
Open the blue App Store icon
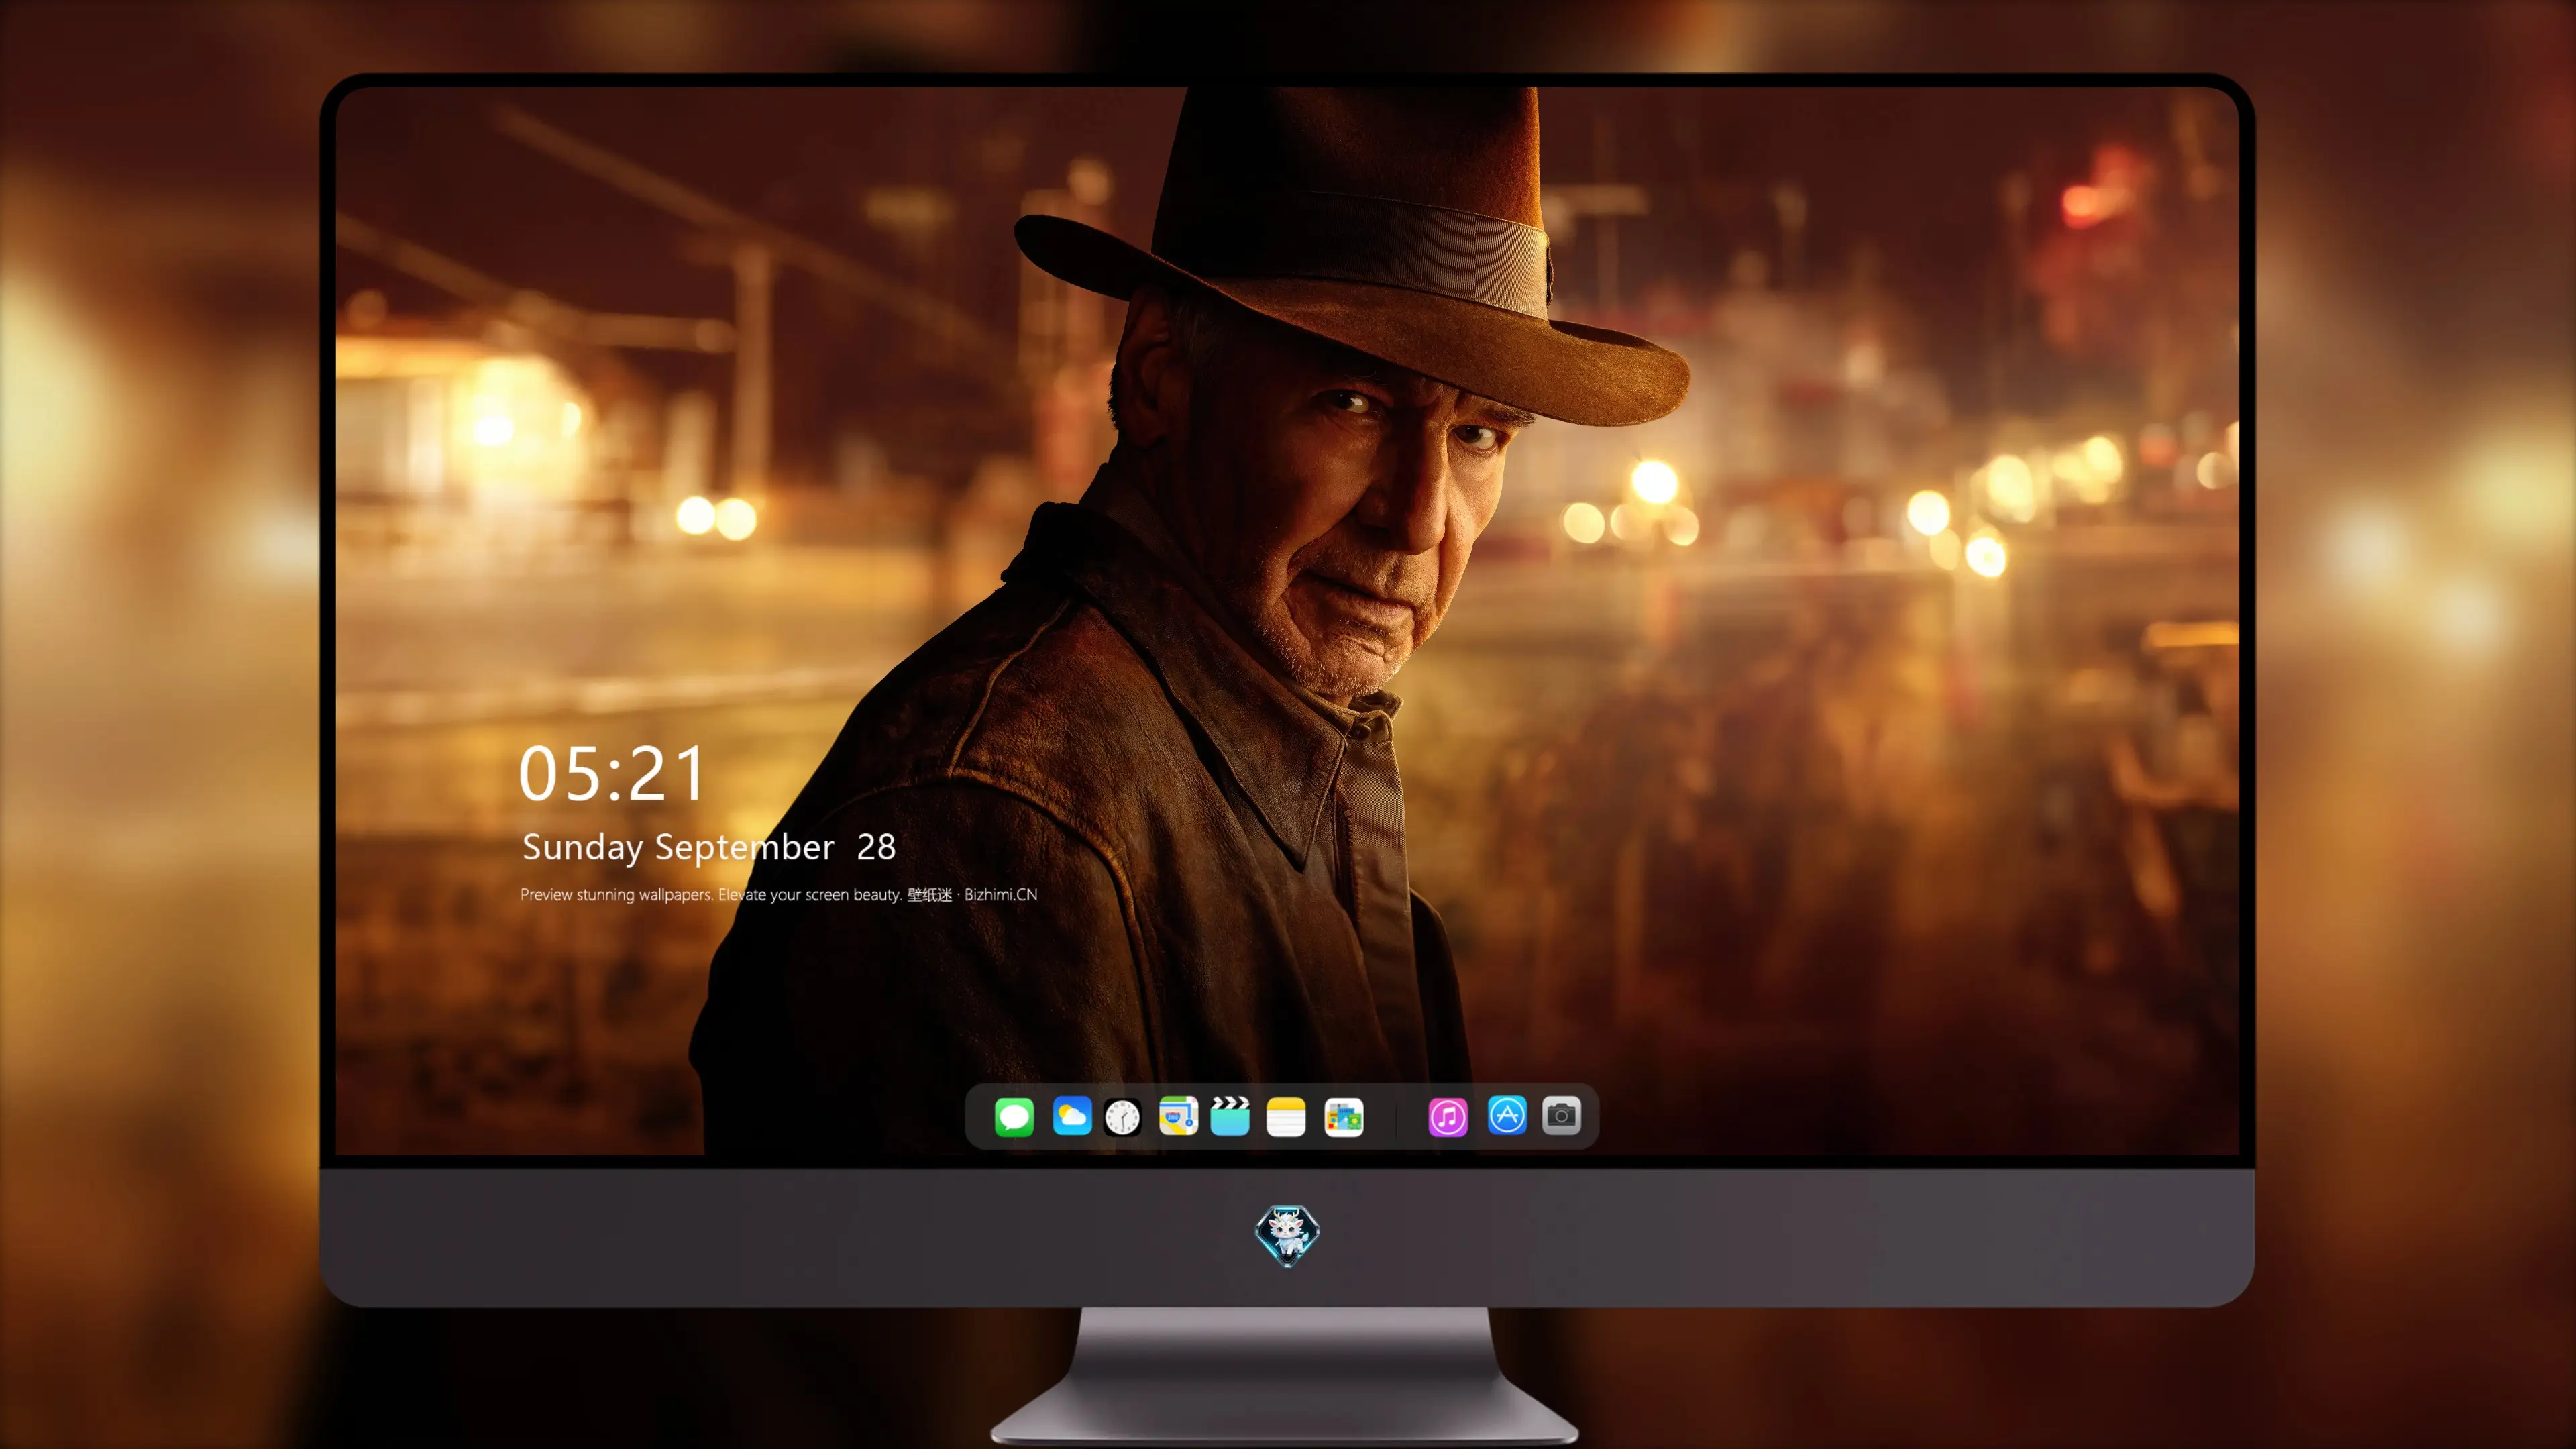(x=1507, y=1115)
